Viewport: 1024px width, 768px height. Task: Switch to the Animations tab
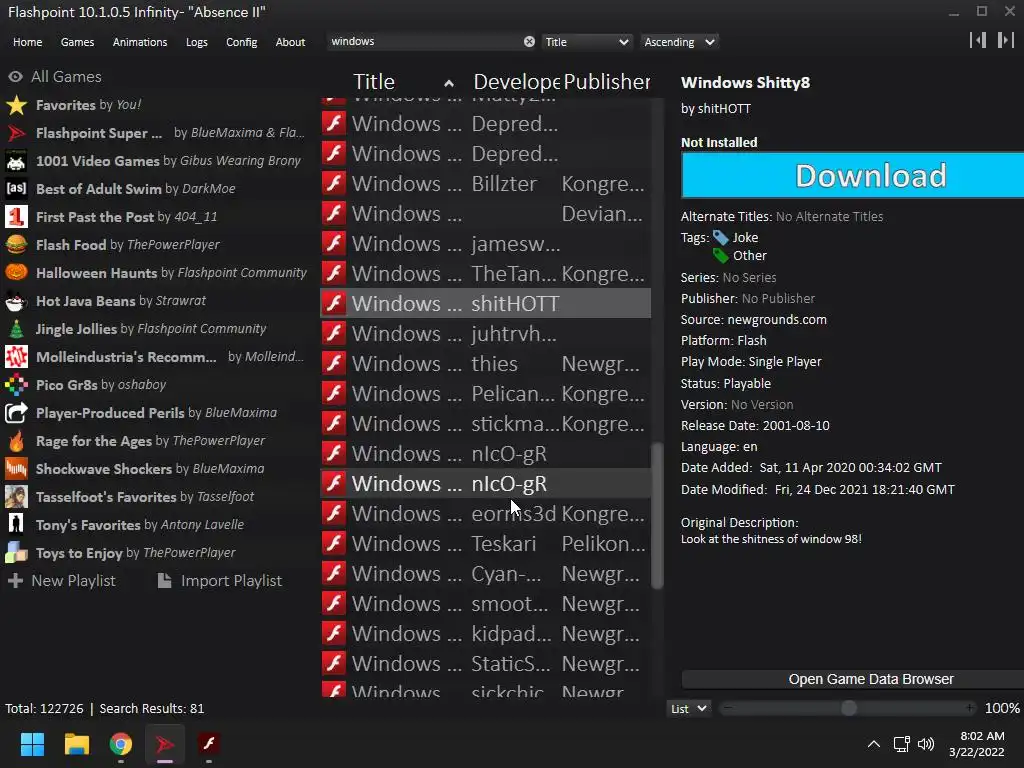140,42
